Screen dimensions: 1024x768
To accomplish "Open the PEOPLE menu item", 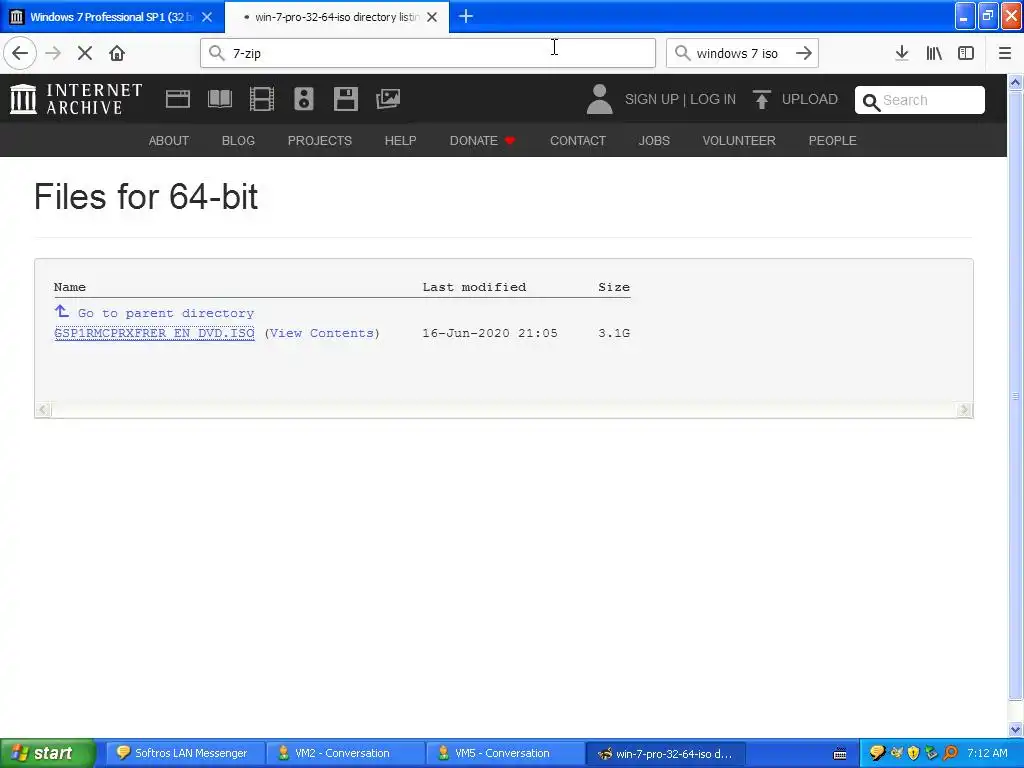I will [x=833, y=140].
